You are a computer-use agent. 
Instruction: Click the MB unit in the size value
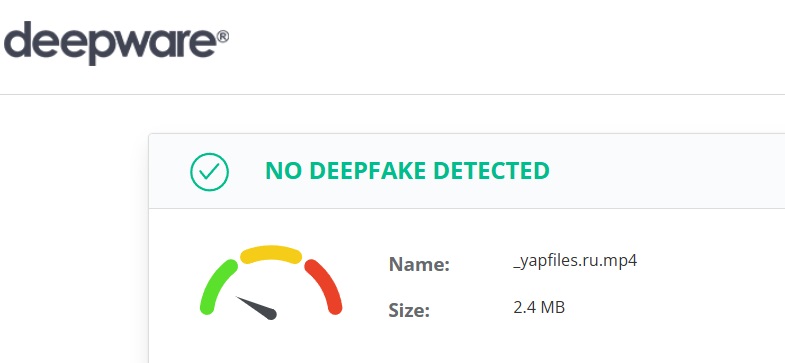pyautogui.click(x=552, y=307)
